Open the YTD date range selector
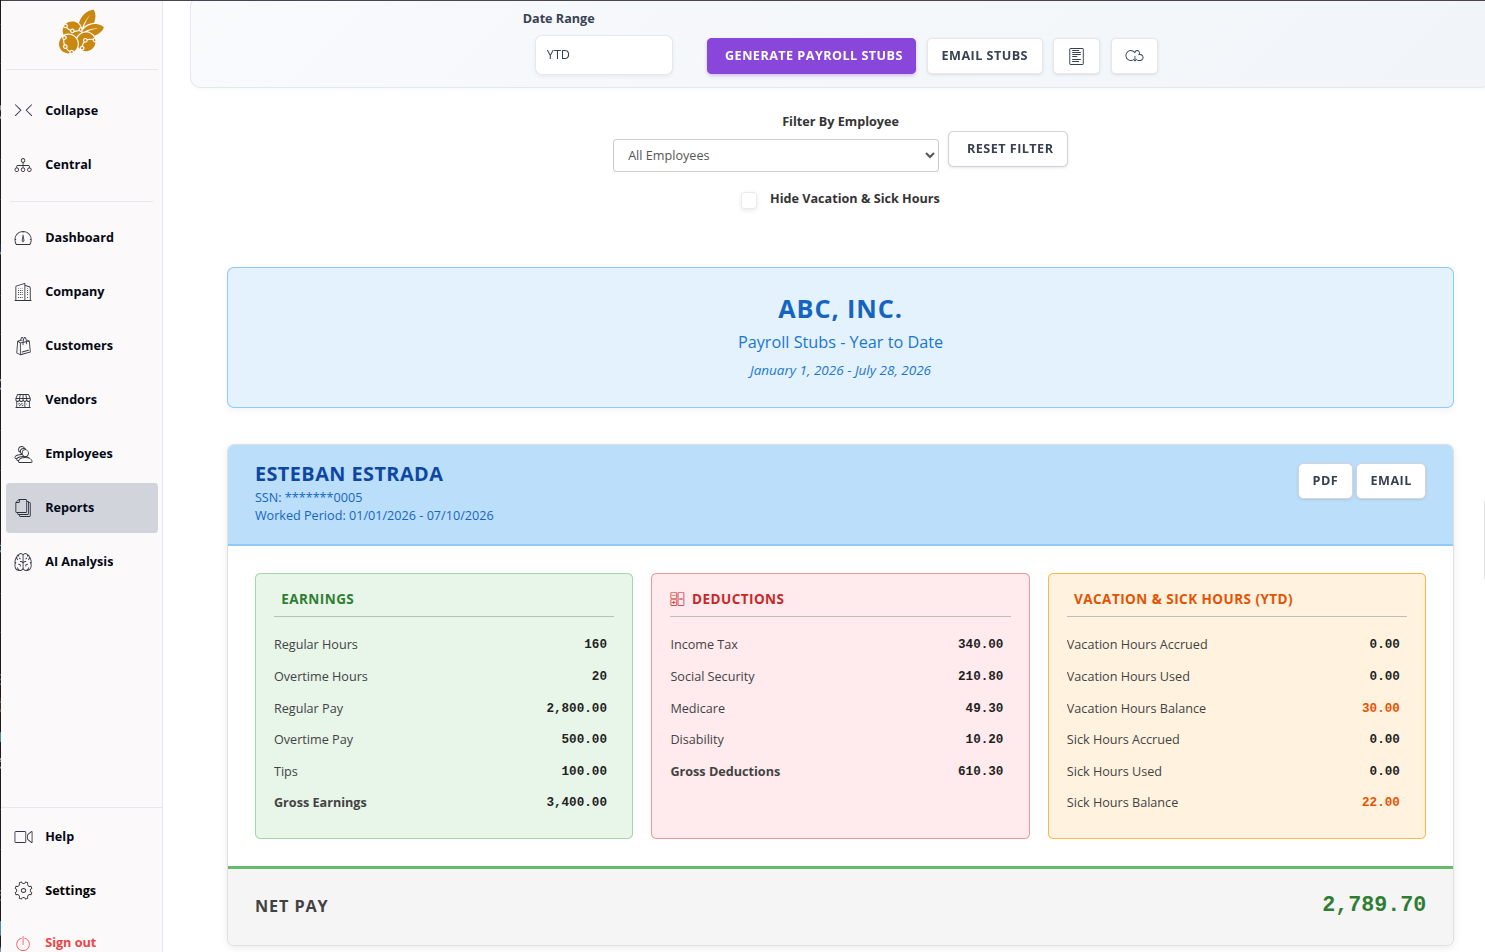 [604, 55]
